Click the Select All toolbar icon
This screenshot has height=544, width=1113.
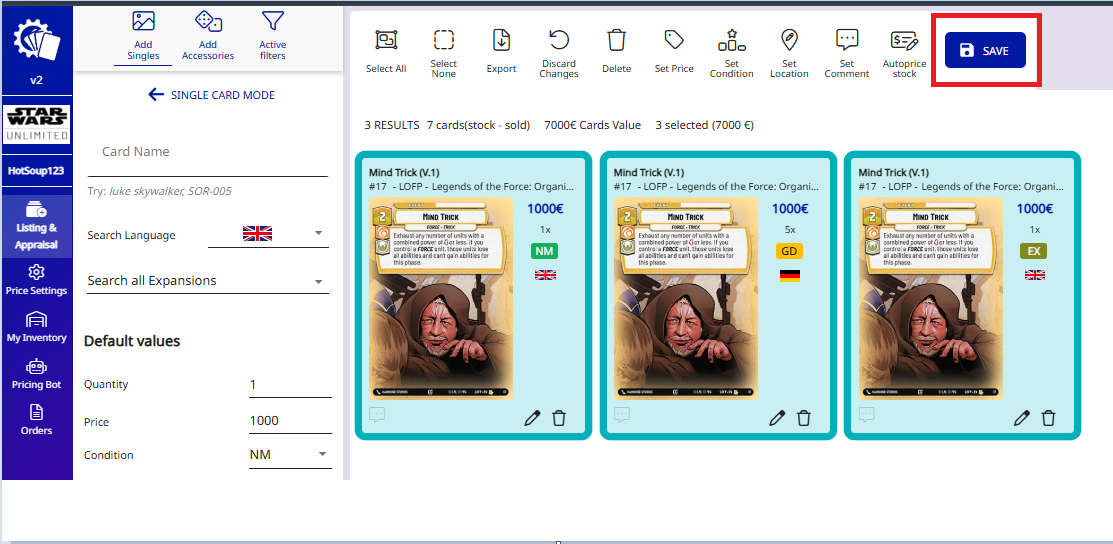tap(386, 40)
